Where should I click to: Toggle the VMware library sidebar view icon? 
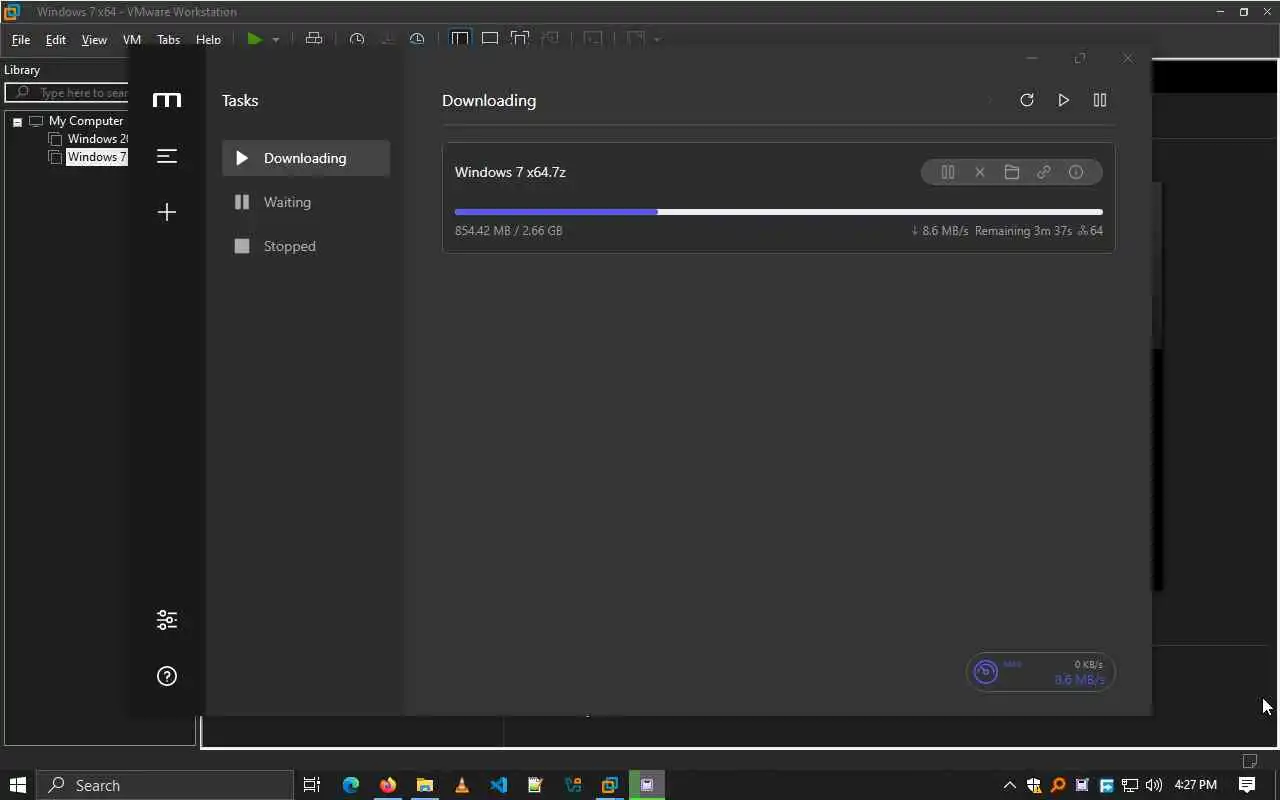pyautogui.click(x=460, y=39)
